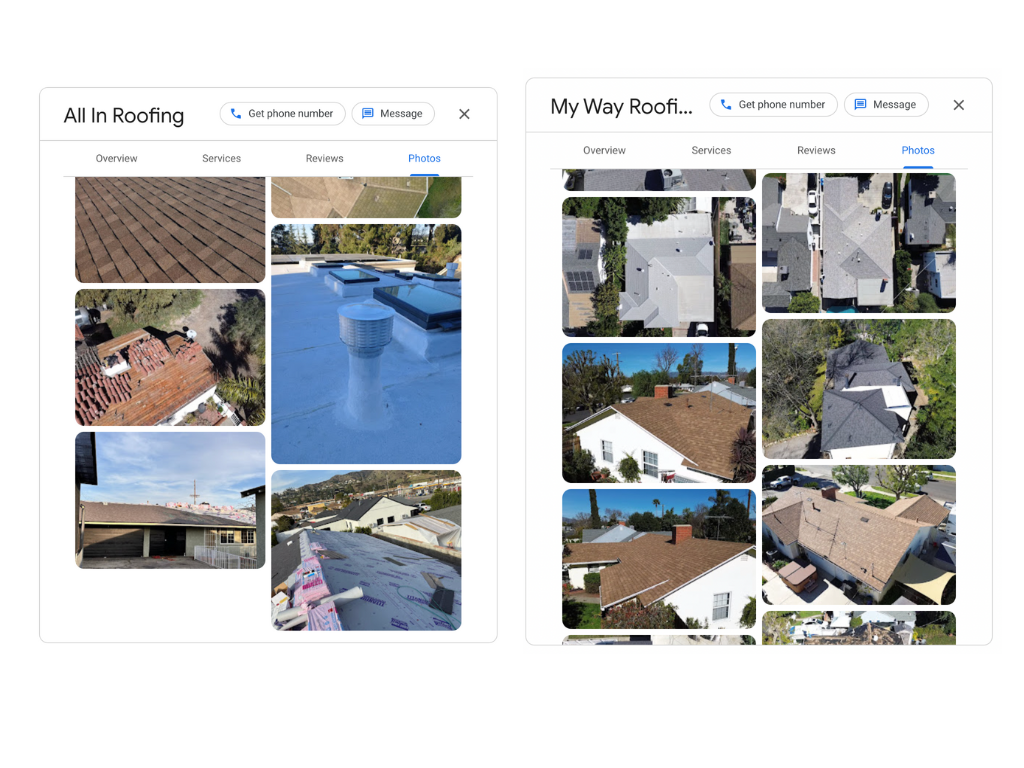Click the message bubble icon on All In Roofing panel
The height and width of the screenshot is (768, 1024).
click(x=368, y=113)
